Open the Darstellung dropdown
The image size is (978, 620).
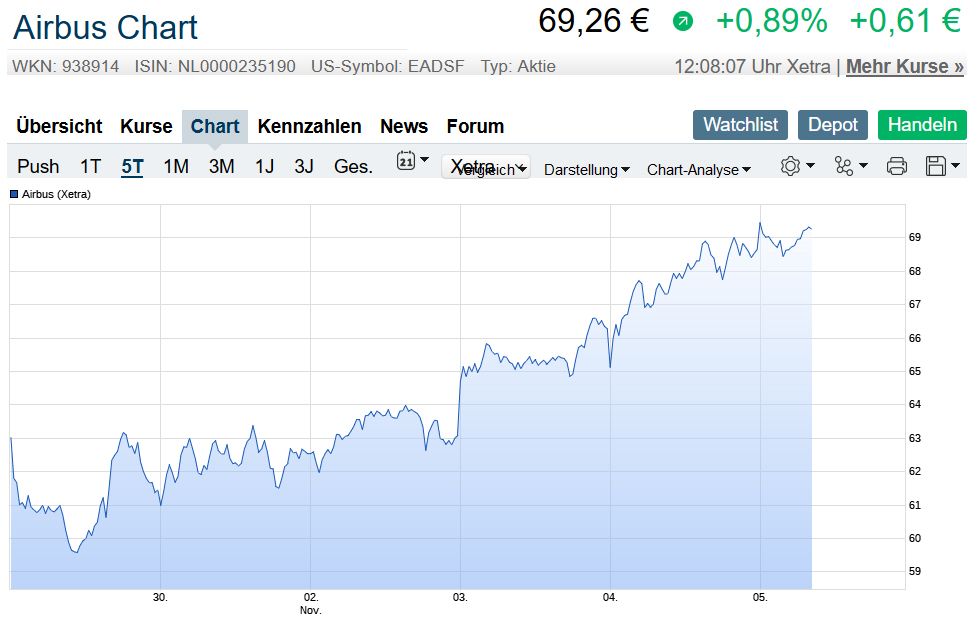click(586, 170)
